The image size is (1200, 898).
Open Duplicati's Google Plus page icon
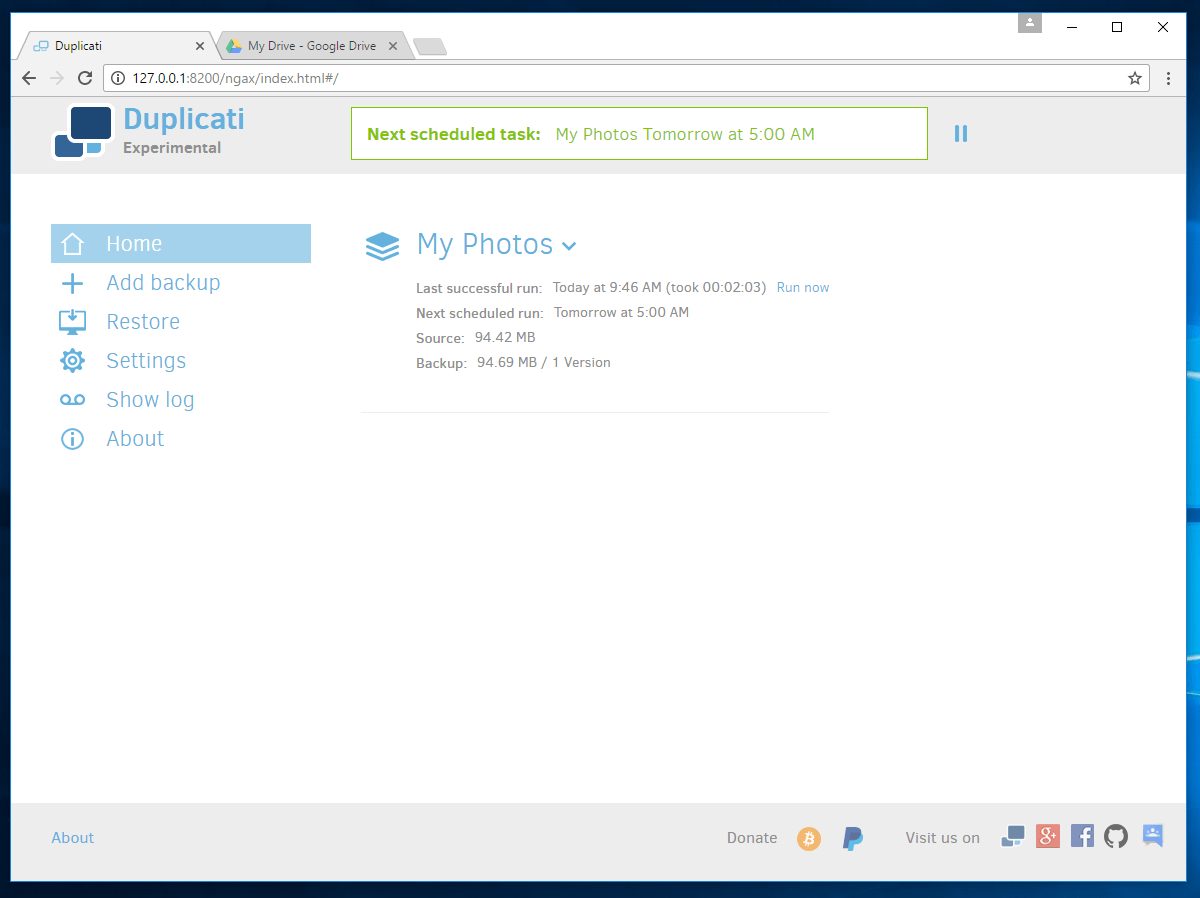coord(1047,836)
